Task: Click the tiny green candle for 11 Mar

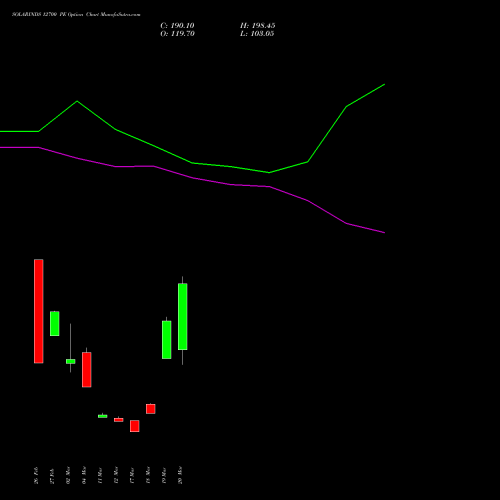Action: (103, 416)
